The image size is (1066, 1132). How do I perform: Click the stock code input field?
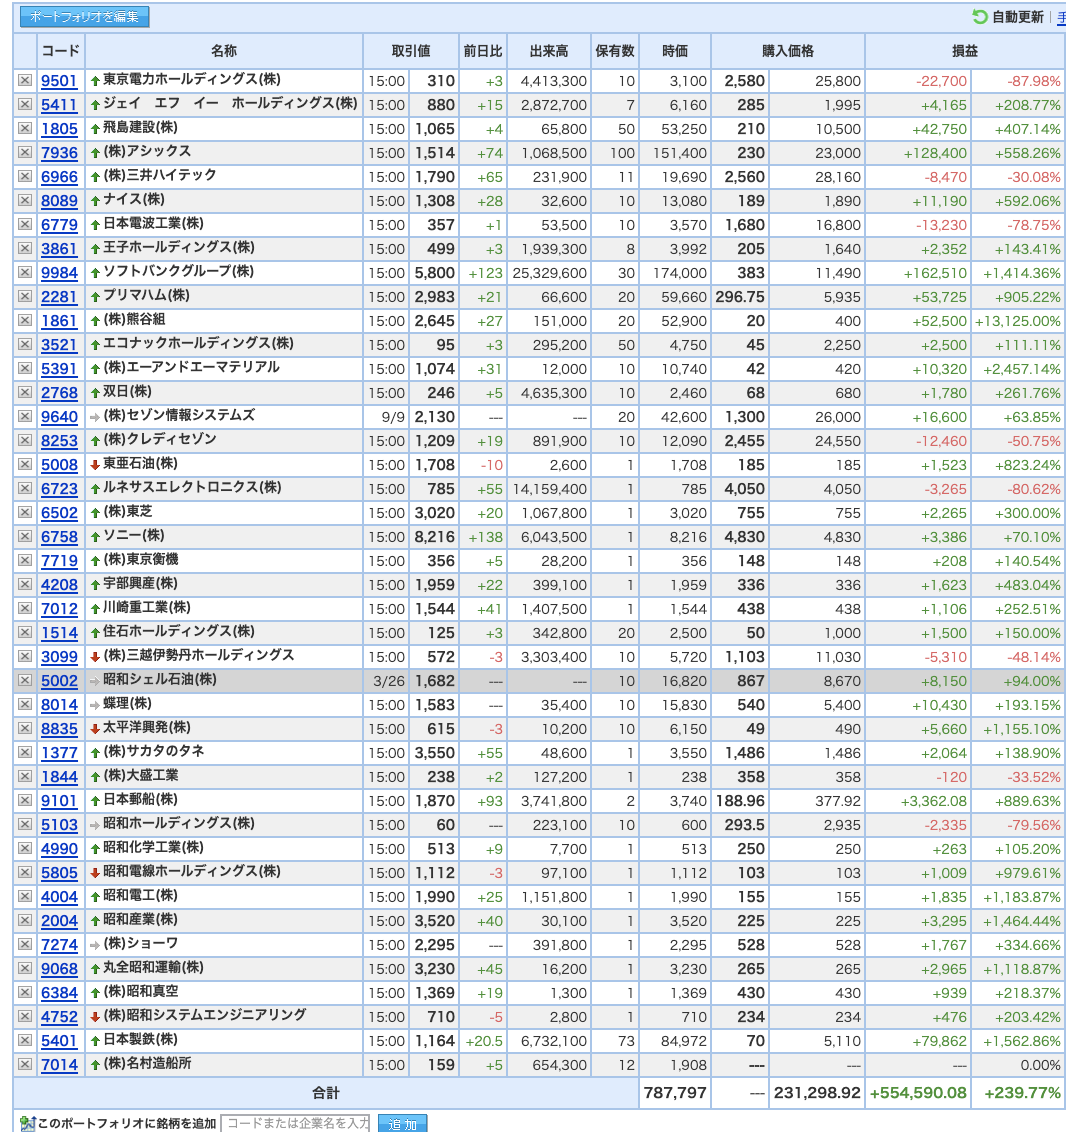[295, 1123]
